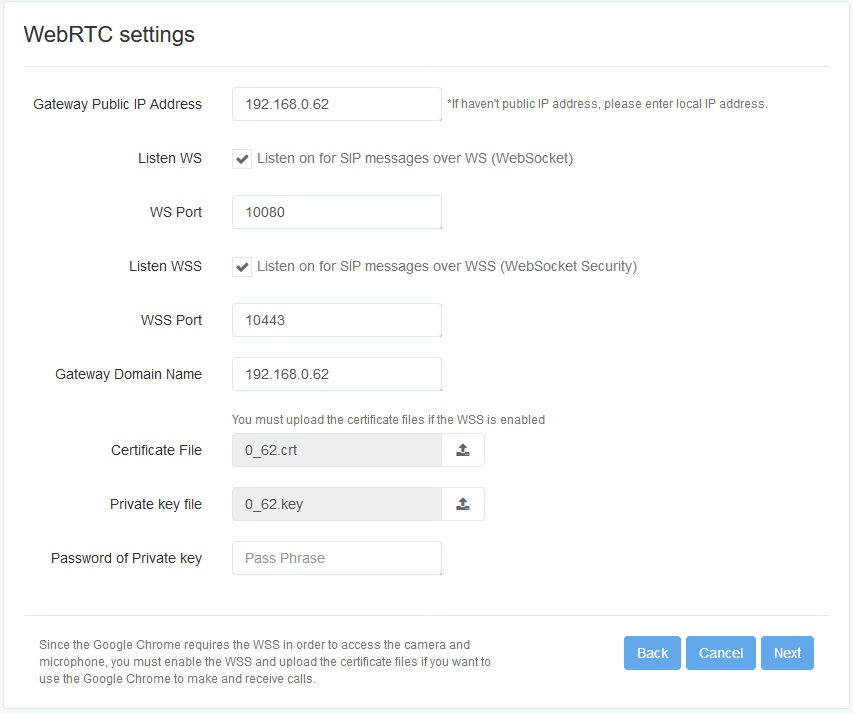Click the Back button
The height and width of the screenshot is (713, 853).
pyautogui.click(x=652, y=653)
